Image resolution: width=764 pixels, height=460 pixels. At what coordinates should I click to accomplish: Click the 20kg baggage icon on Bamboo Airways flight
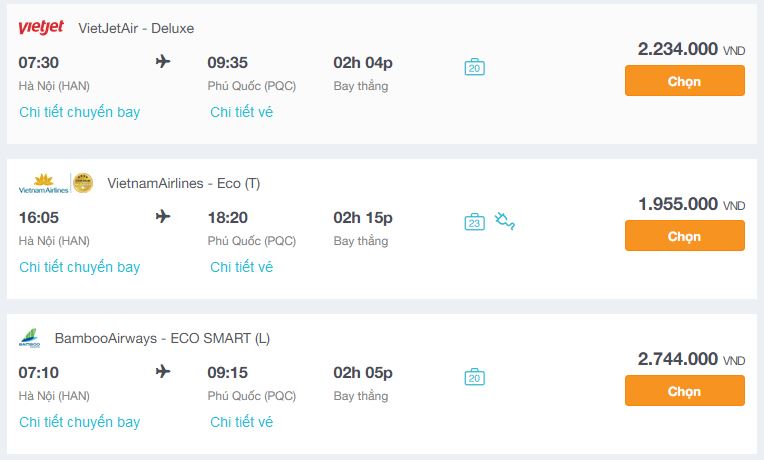(475, 377)
